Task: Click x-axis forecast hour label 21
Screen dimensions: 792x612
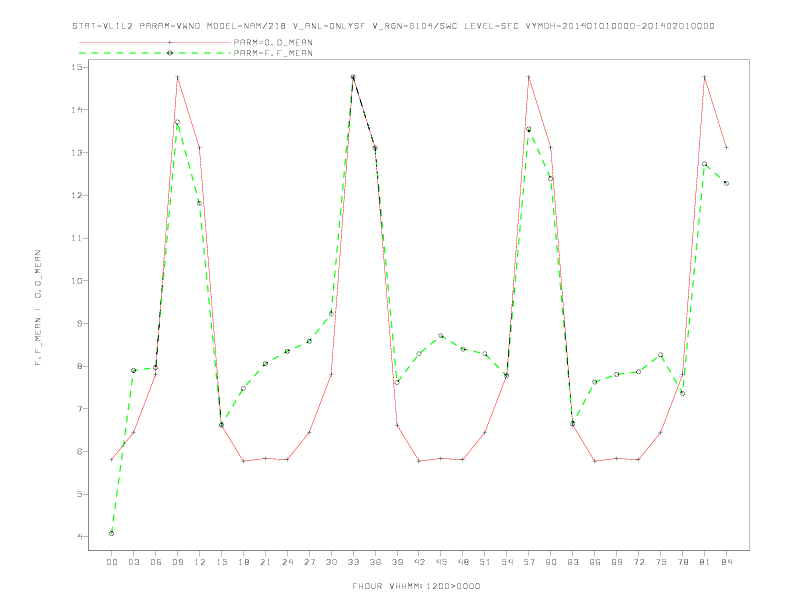Action: [x=265, y=562]
